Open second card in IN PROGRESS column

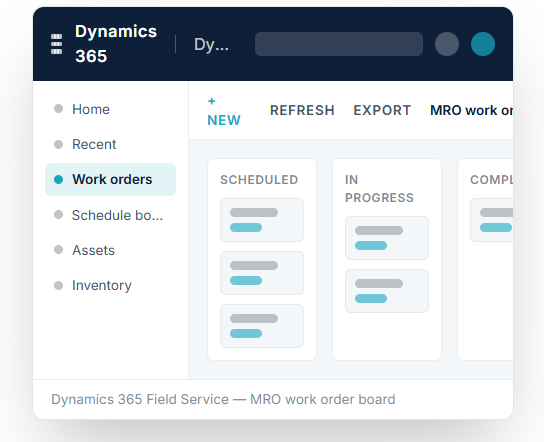coord(387,291)
